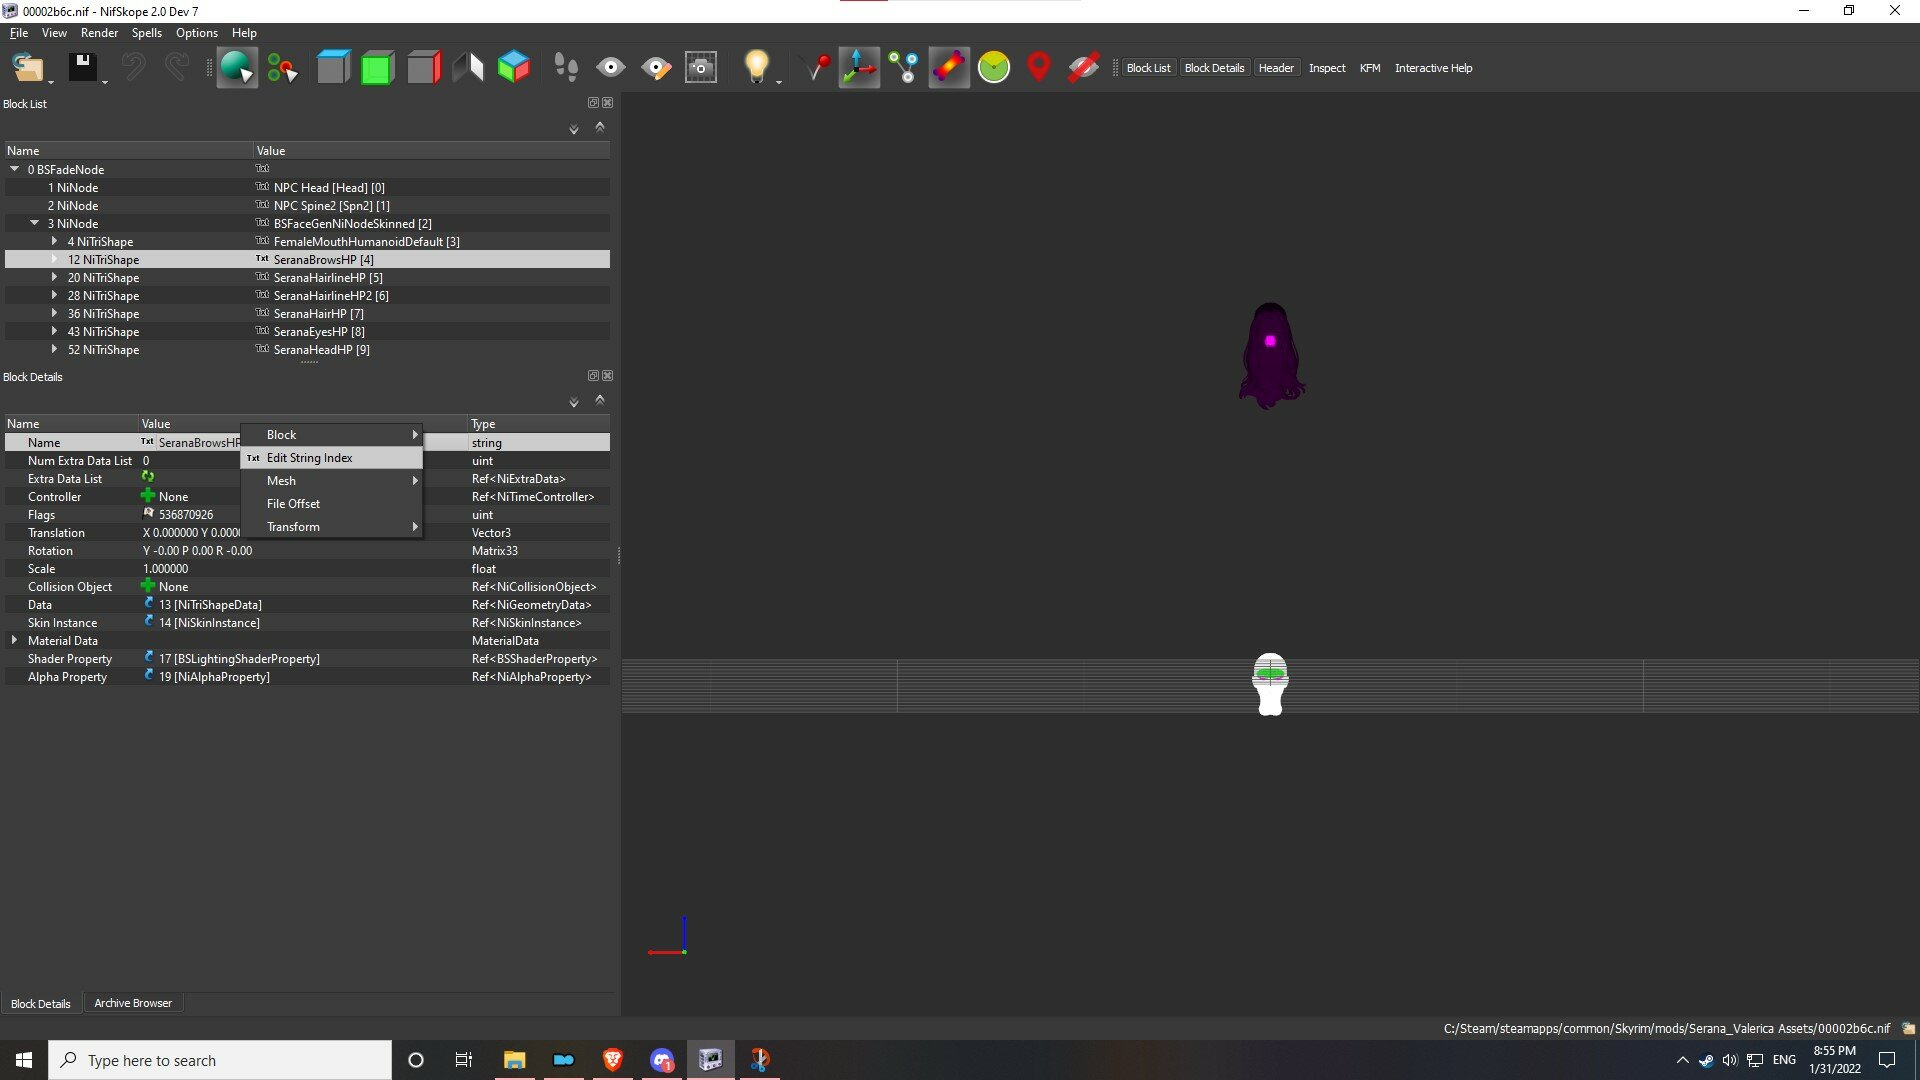Screen dimensions: 1920x1080
Task: Close the Block Details panel
Action: click(x=607, y=376)
